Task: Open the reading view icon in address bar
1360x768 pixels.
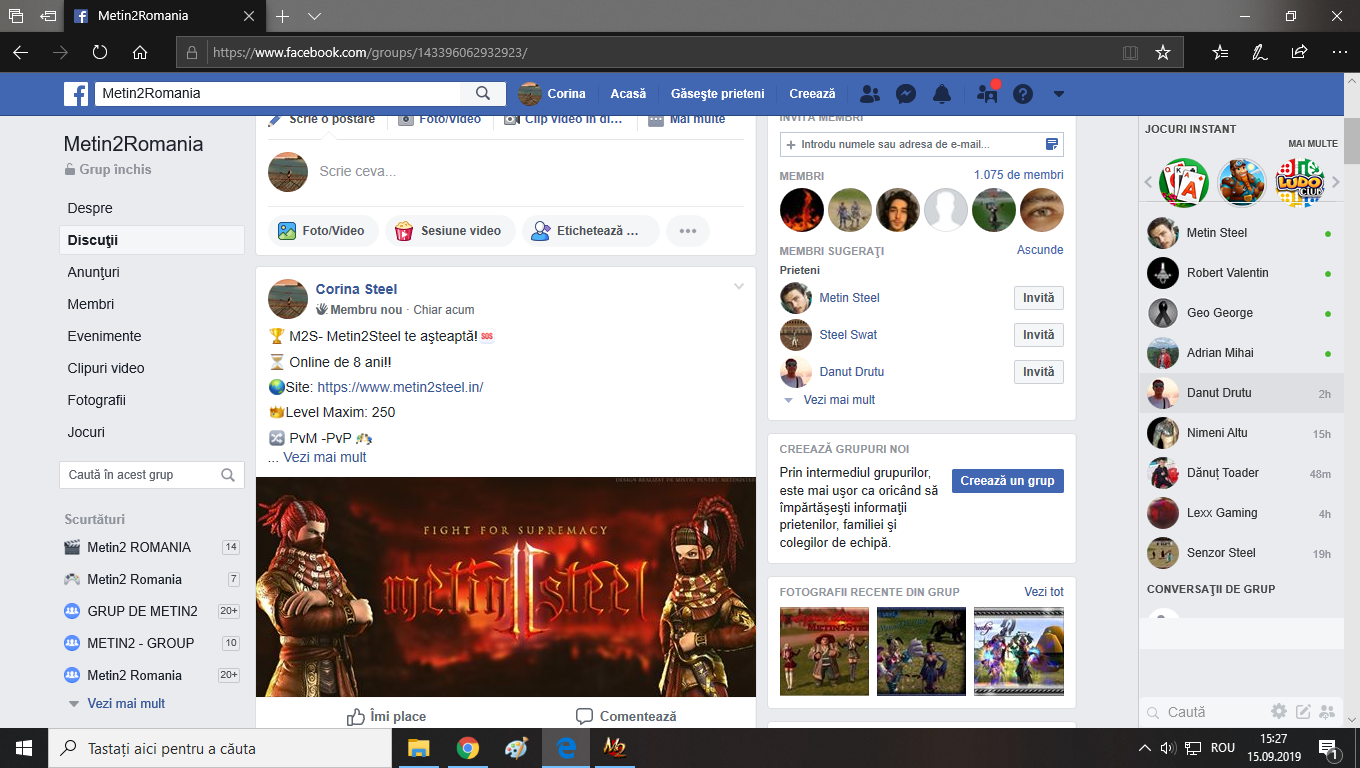Action: 1130,52
